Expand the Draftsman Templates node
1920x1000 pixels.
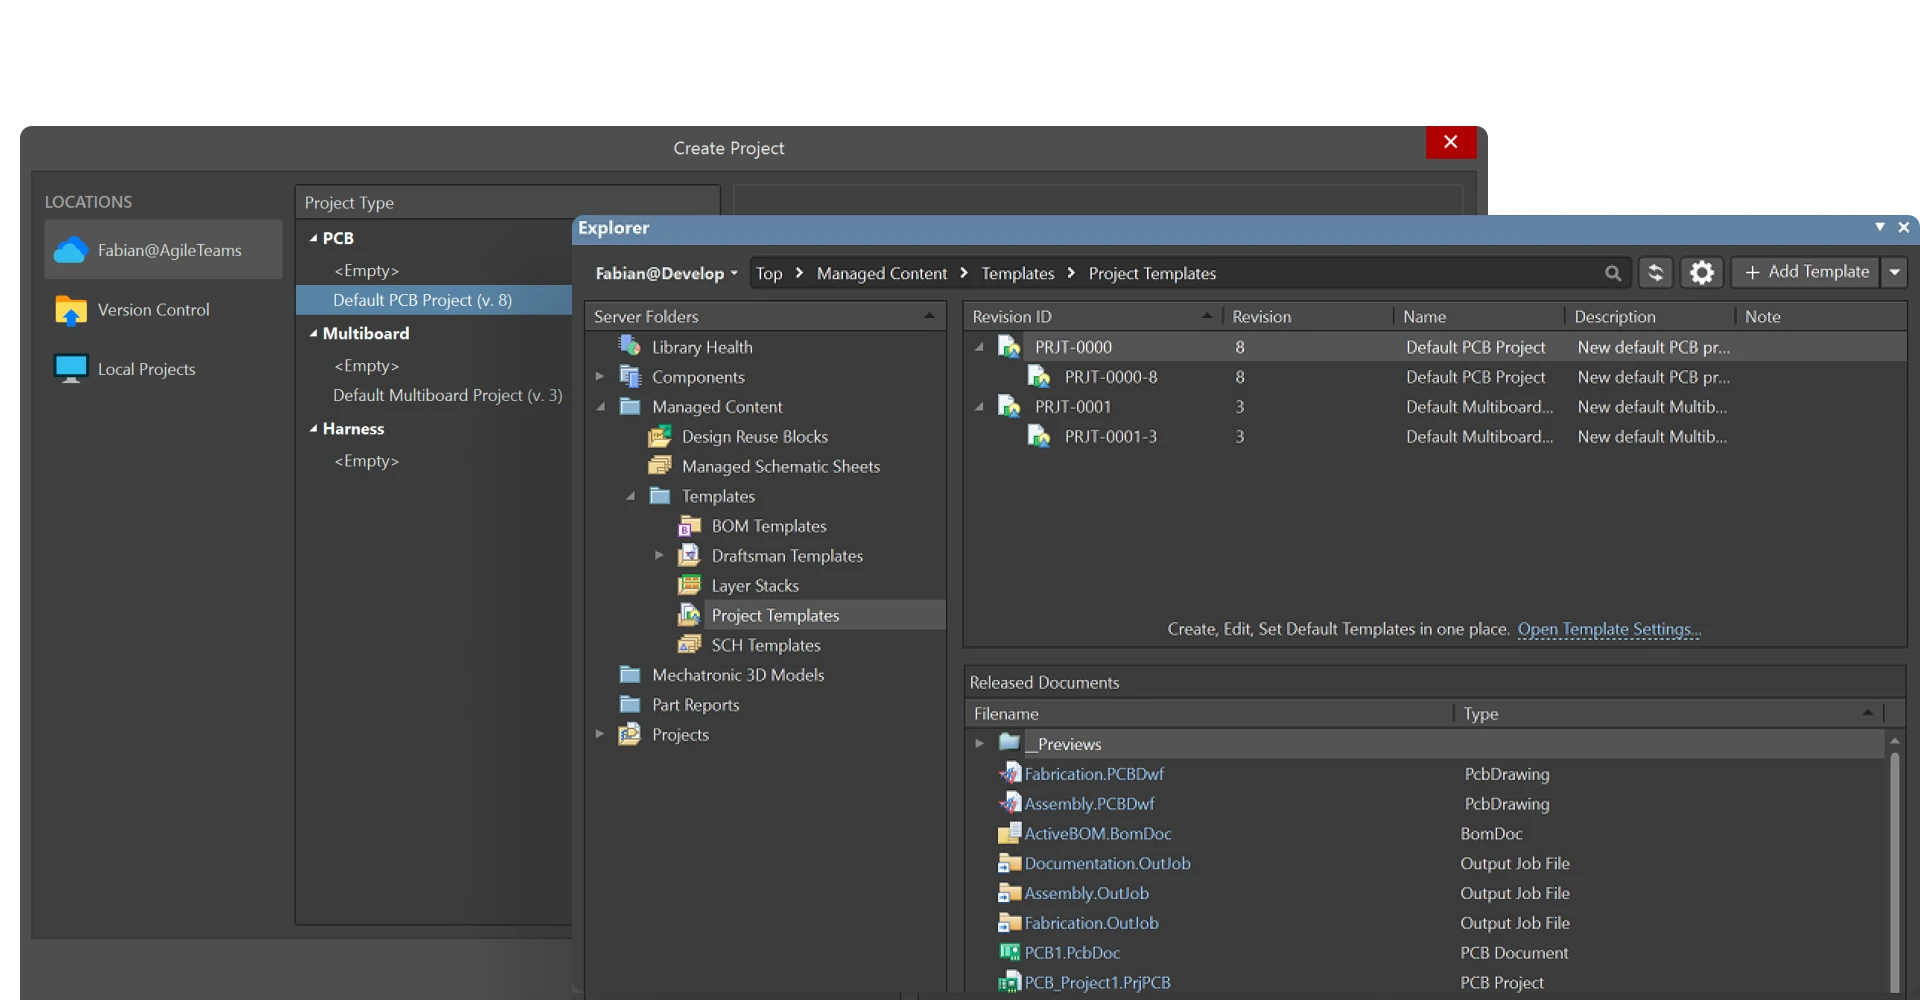pyautogui.click(x=659, y=555)
